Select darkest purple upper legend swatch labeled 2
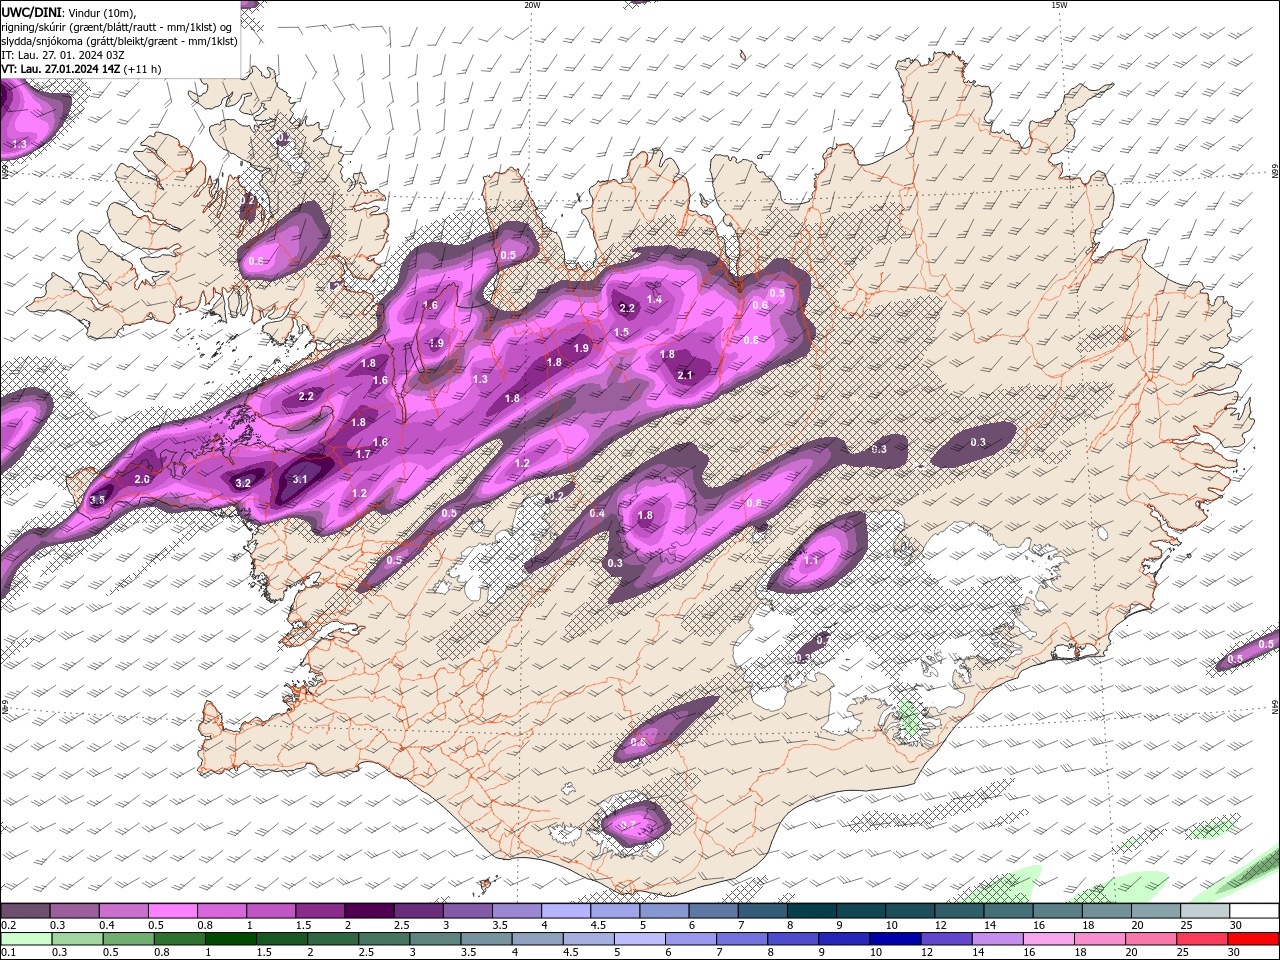Screen dimensions: 1280x960 (369, 911)
